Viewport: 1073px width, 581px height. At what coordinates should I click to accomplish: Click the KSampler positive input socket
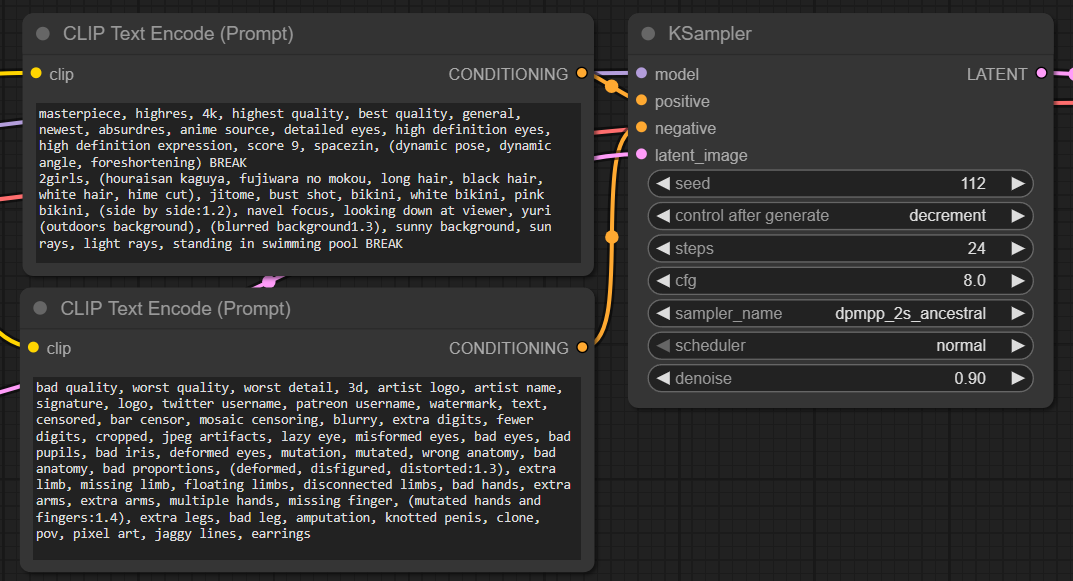(x=641, y=101)
